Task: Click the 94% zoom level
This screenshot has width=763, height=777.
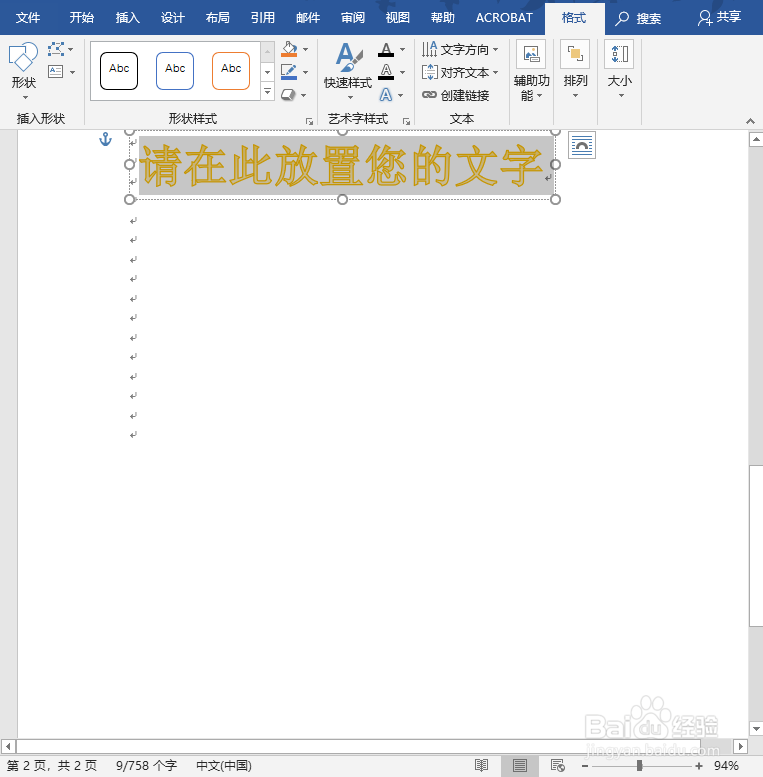Action: [726, 766]
